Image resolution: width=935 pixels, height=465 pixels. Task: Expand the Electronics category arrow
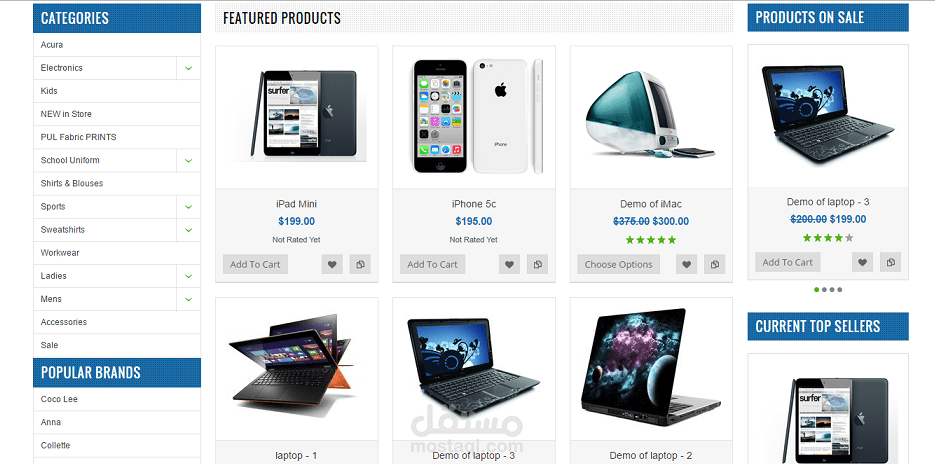click(188, 68)
